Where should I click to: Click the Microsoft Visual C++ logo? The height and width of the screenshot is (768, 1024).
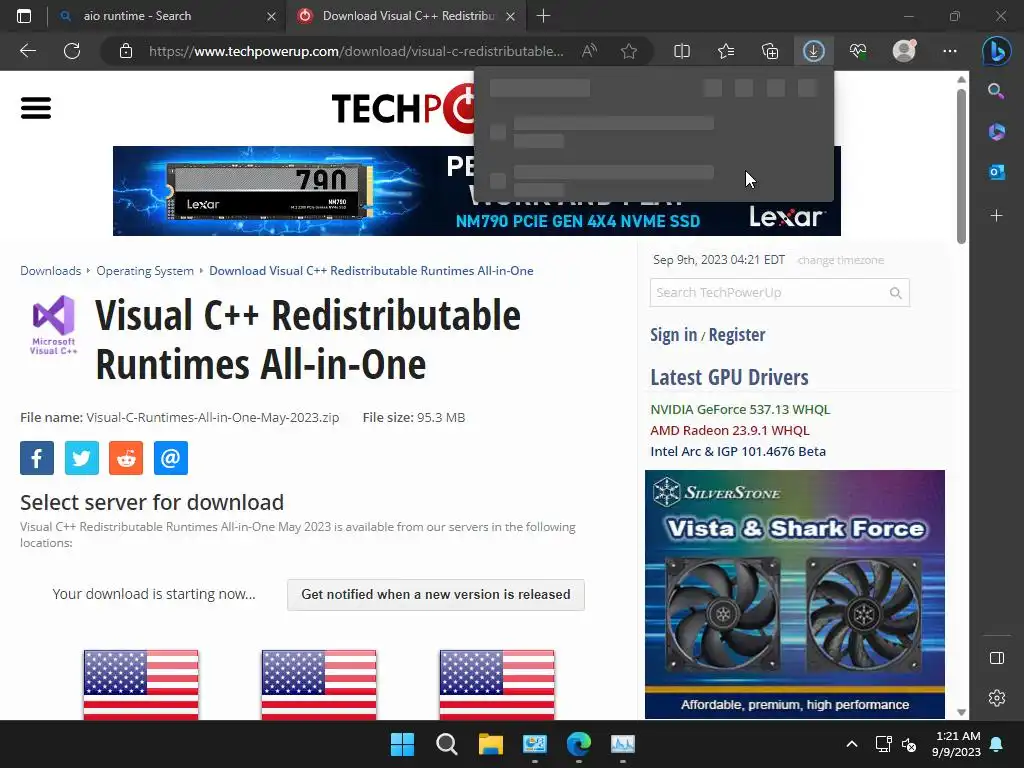(54, 325)
